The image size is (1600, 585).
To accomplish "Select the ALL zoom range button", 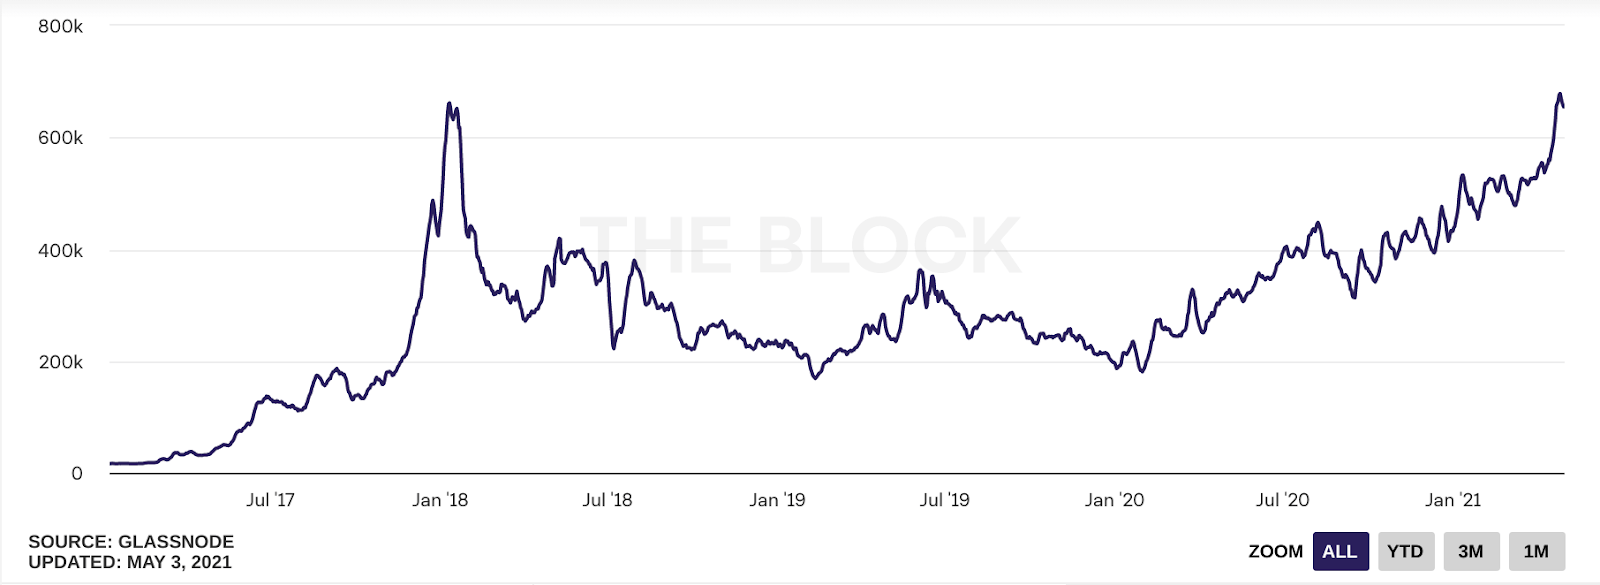I will pos(1340,551).
